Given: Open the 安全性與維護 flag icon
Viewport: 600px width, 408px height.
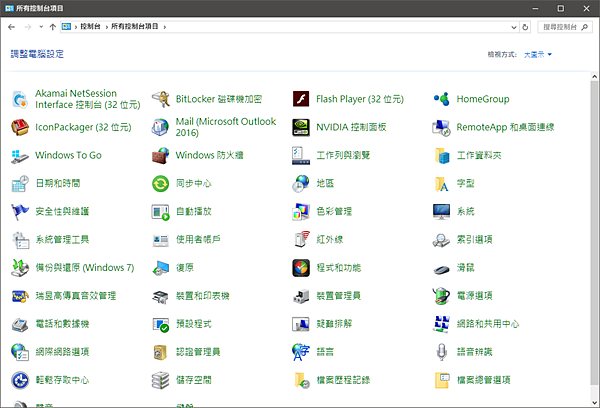Looking at the screenshot, I should click(20, 211).
